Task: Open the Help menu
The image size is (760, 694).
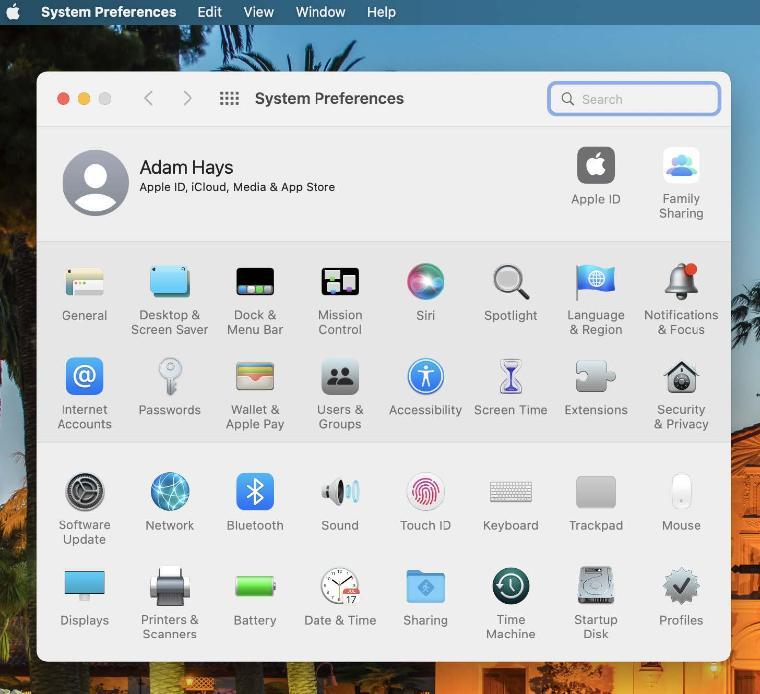Action: pos(381,12)
